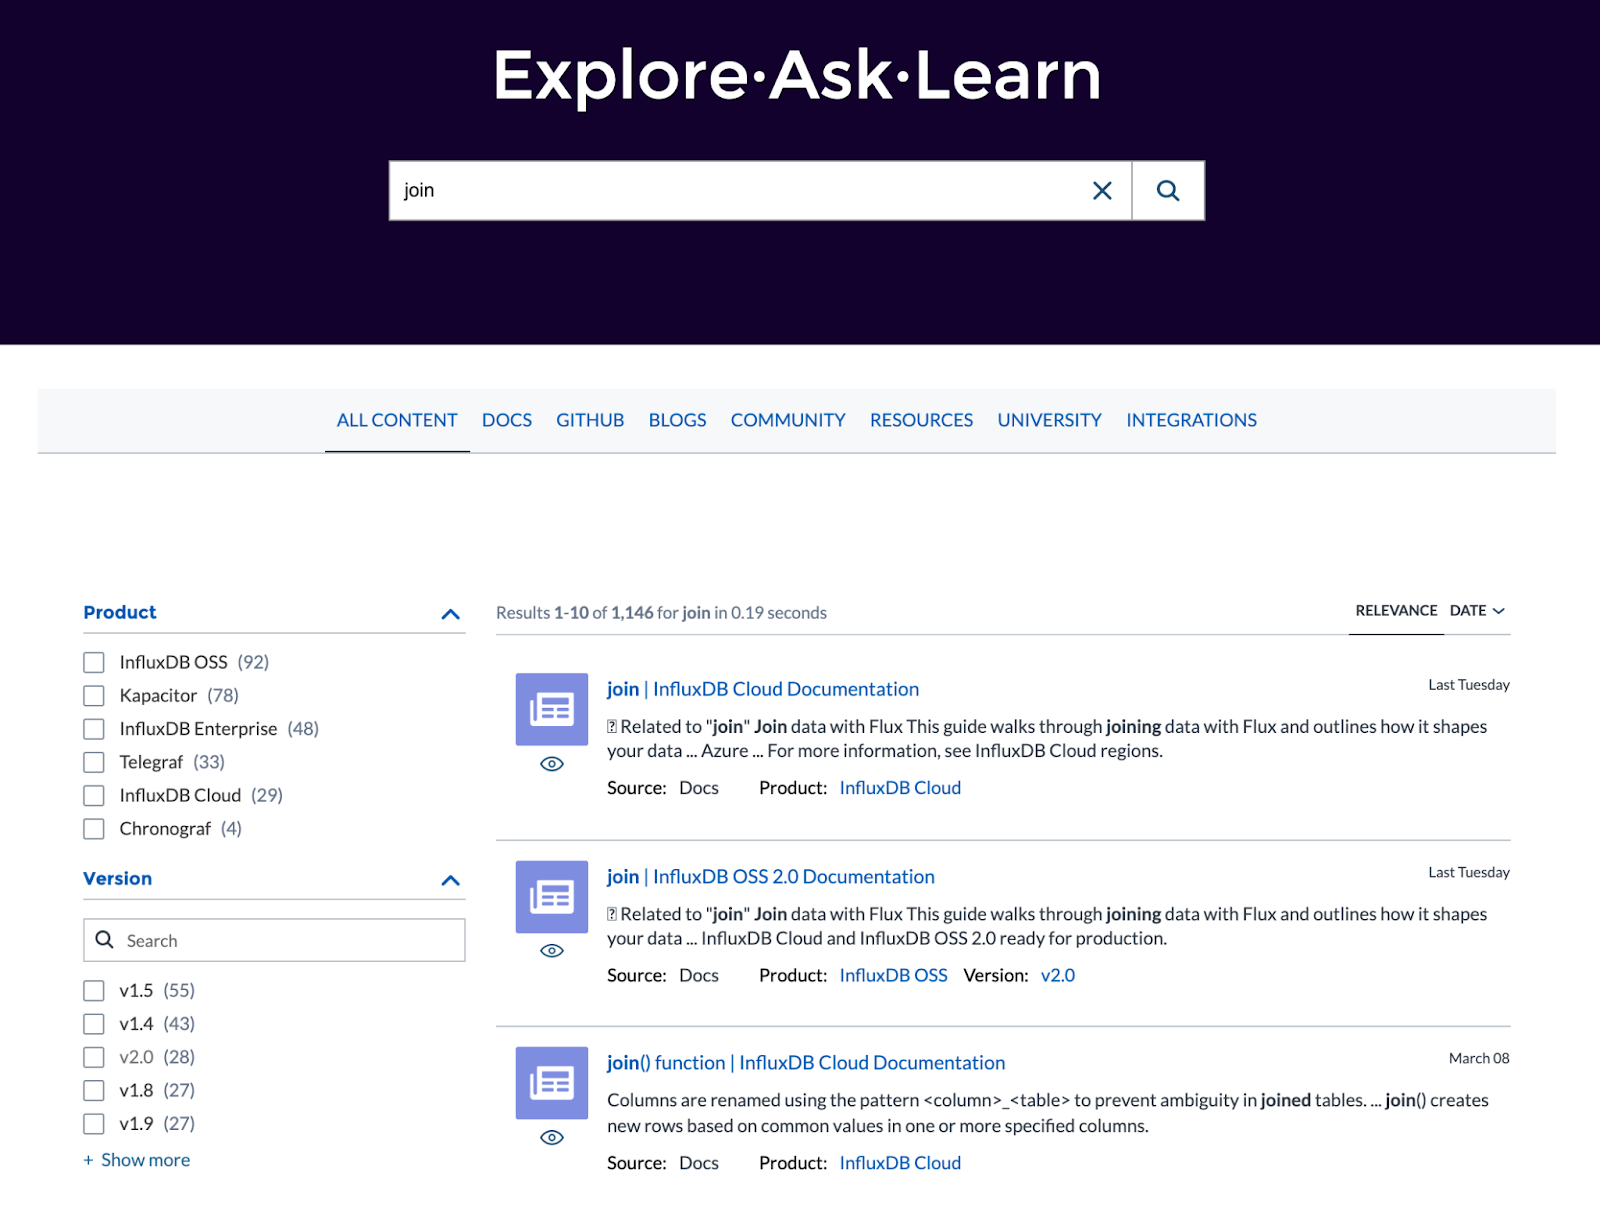Collapse the Product filter section

click(x=450, y=614)
